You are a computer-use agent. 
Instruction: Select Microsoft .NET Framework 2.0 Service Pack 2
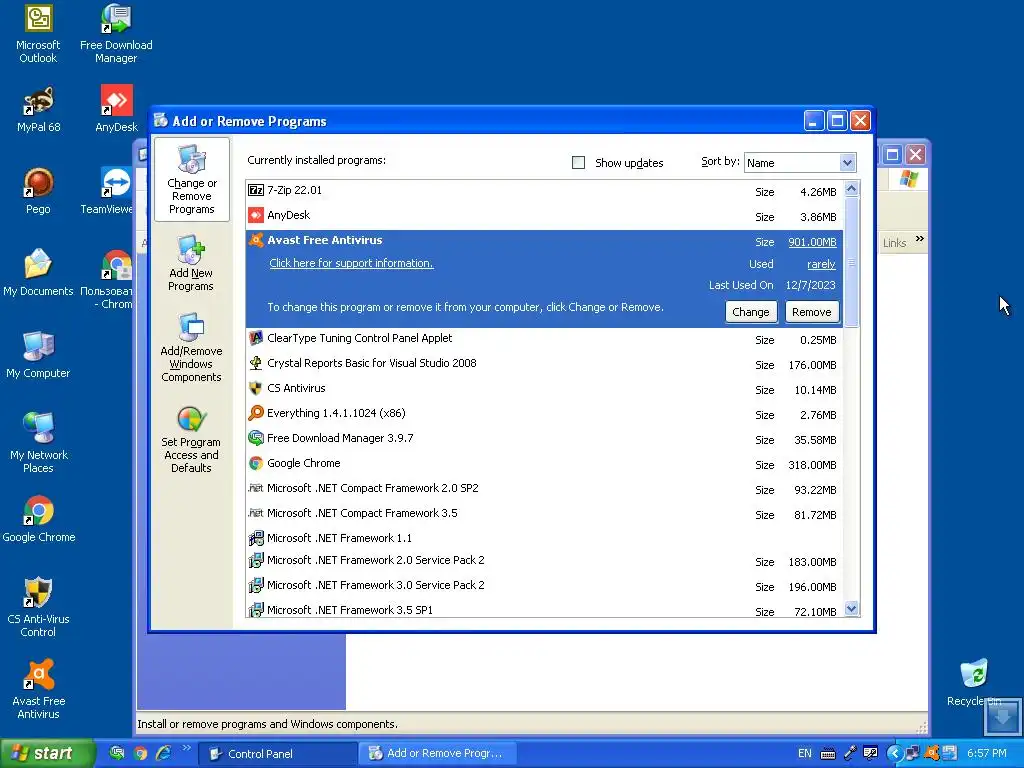tap(545, 560)
